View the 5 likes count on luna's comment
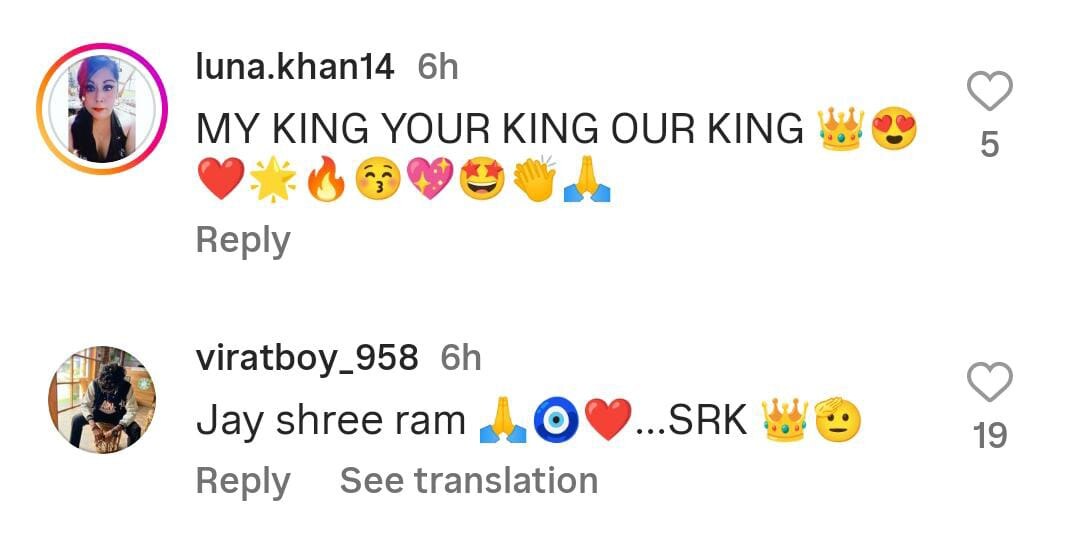Viewport: 1080px width, 545px height. pos(989,145)
